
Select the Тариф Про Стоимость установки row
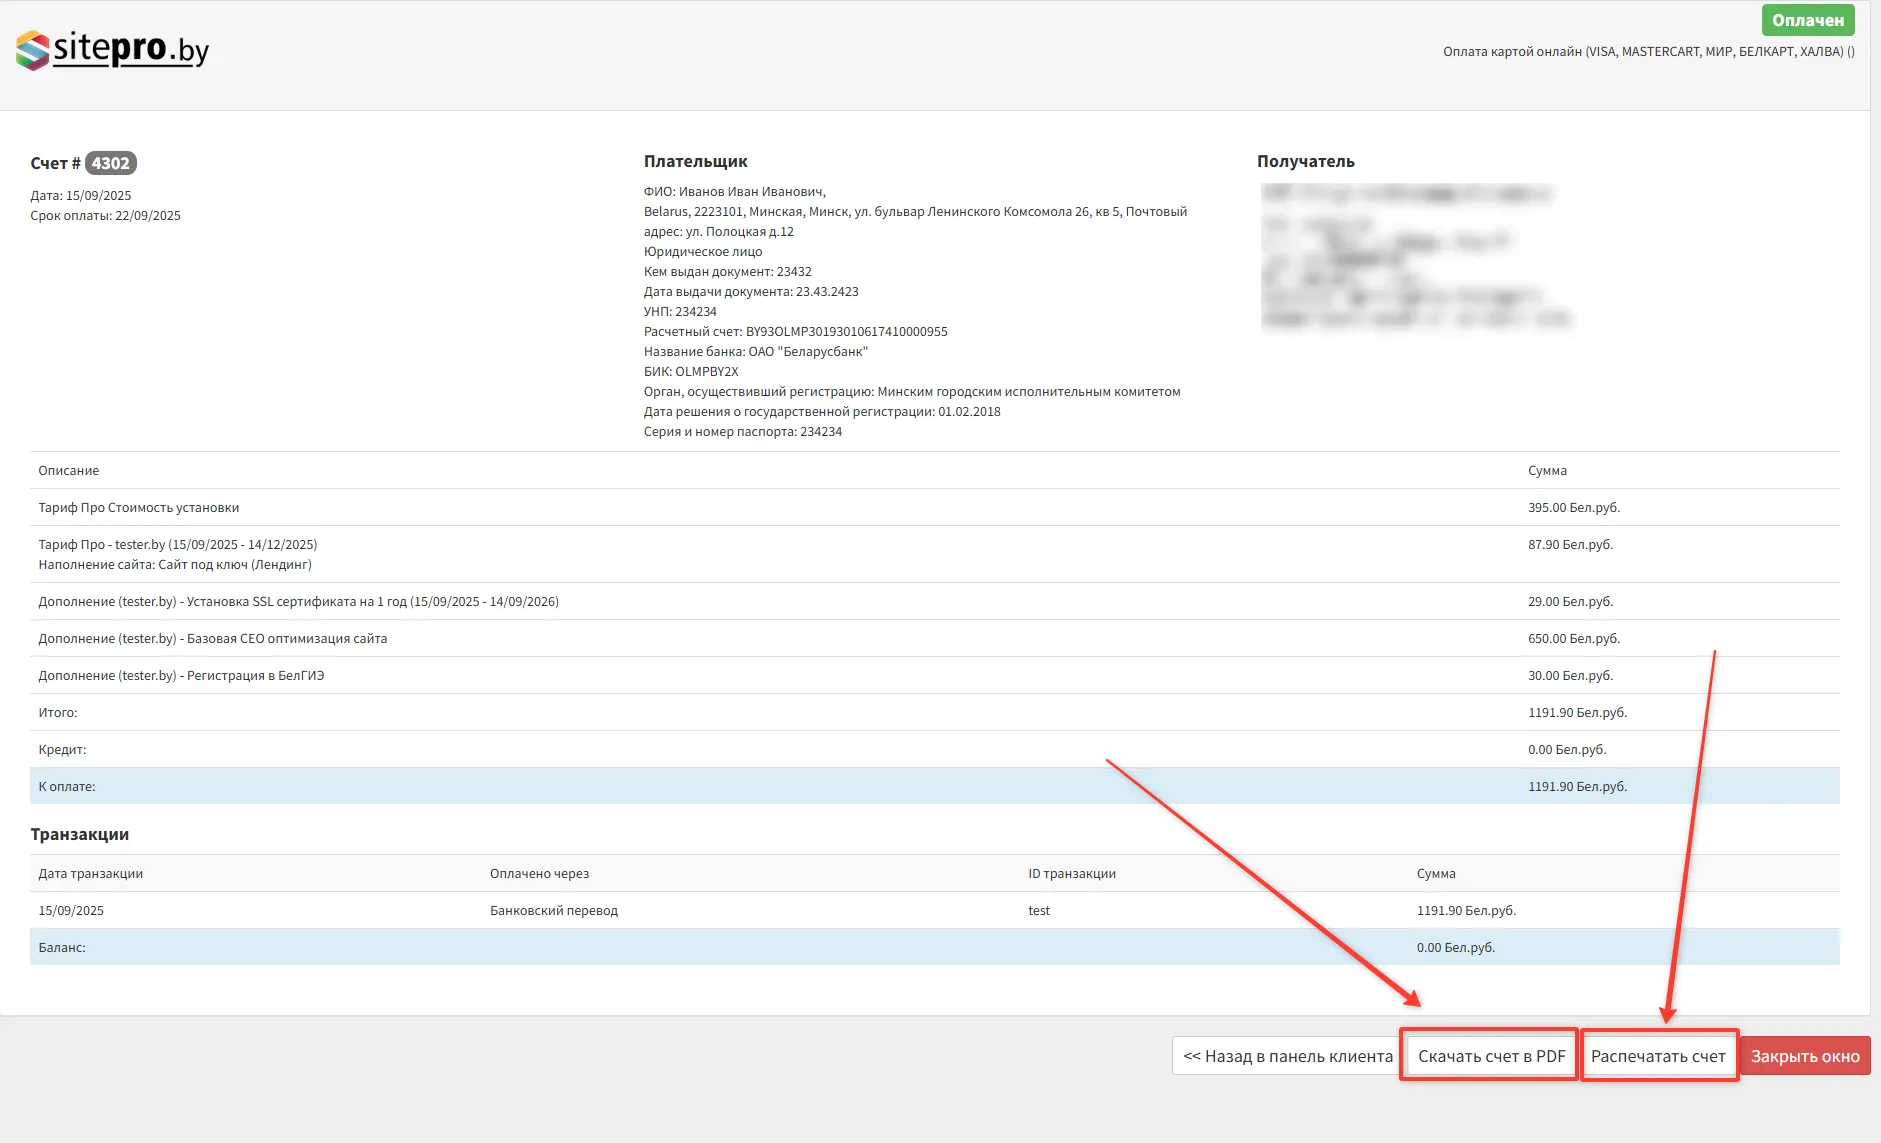point(139,508)
